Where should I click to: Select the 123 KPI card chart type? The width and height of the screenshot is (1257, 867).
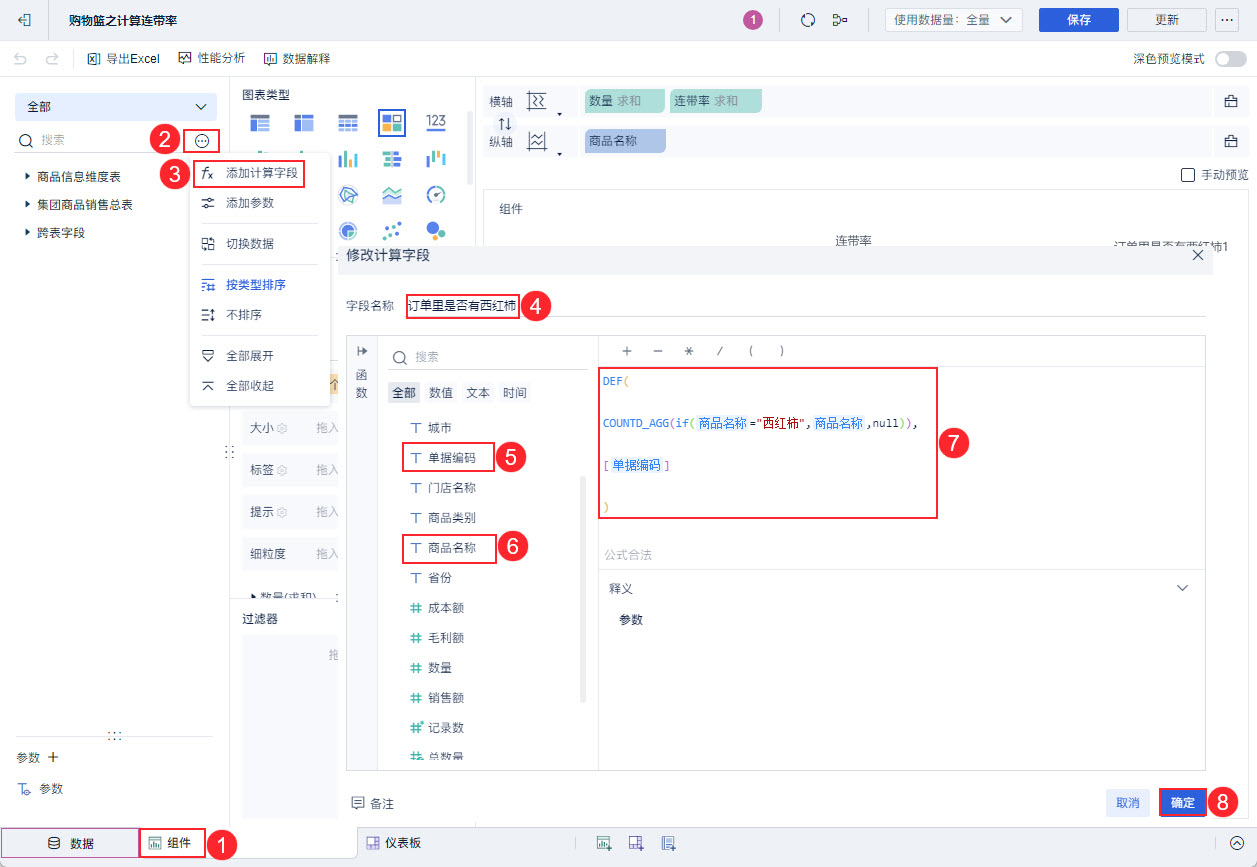(x=436, y=121)
